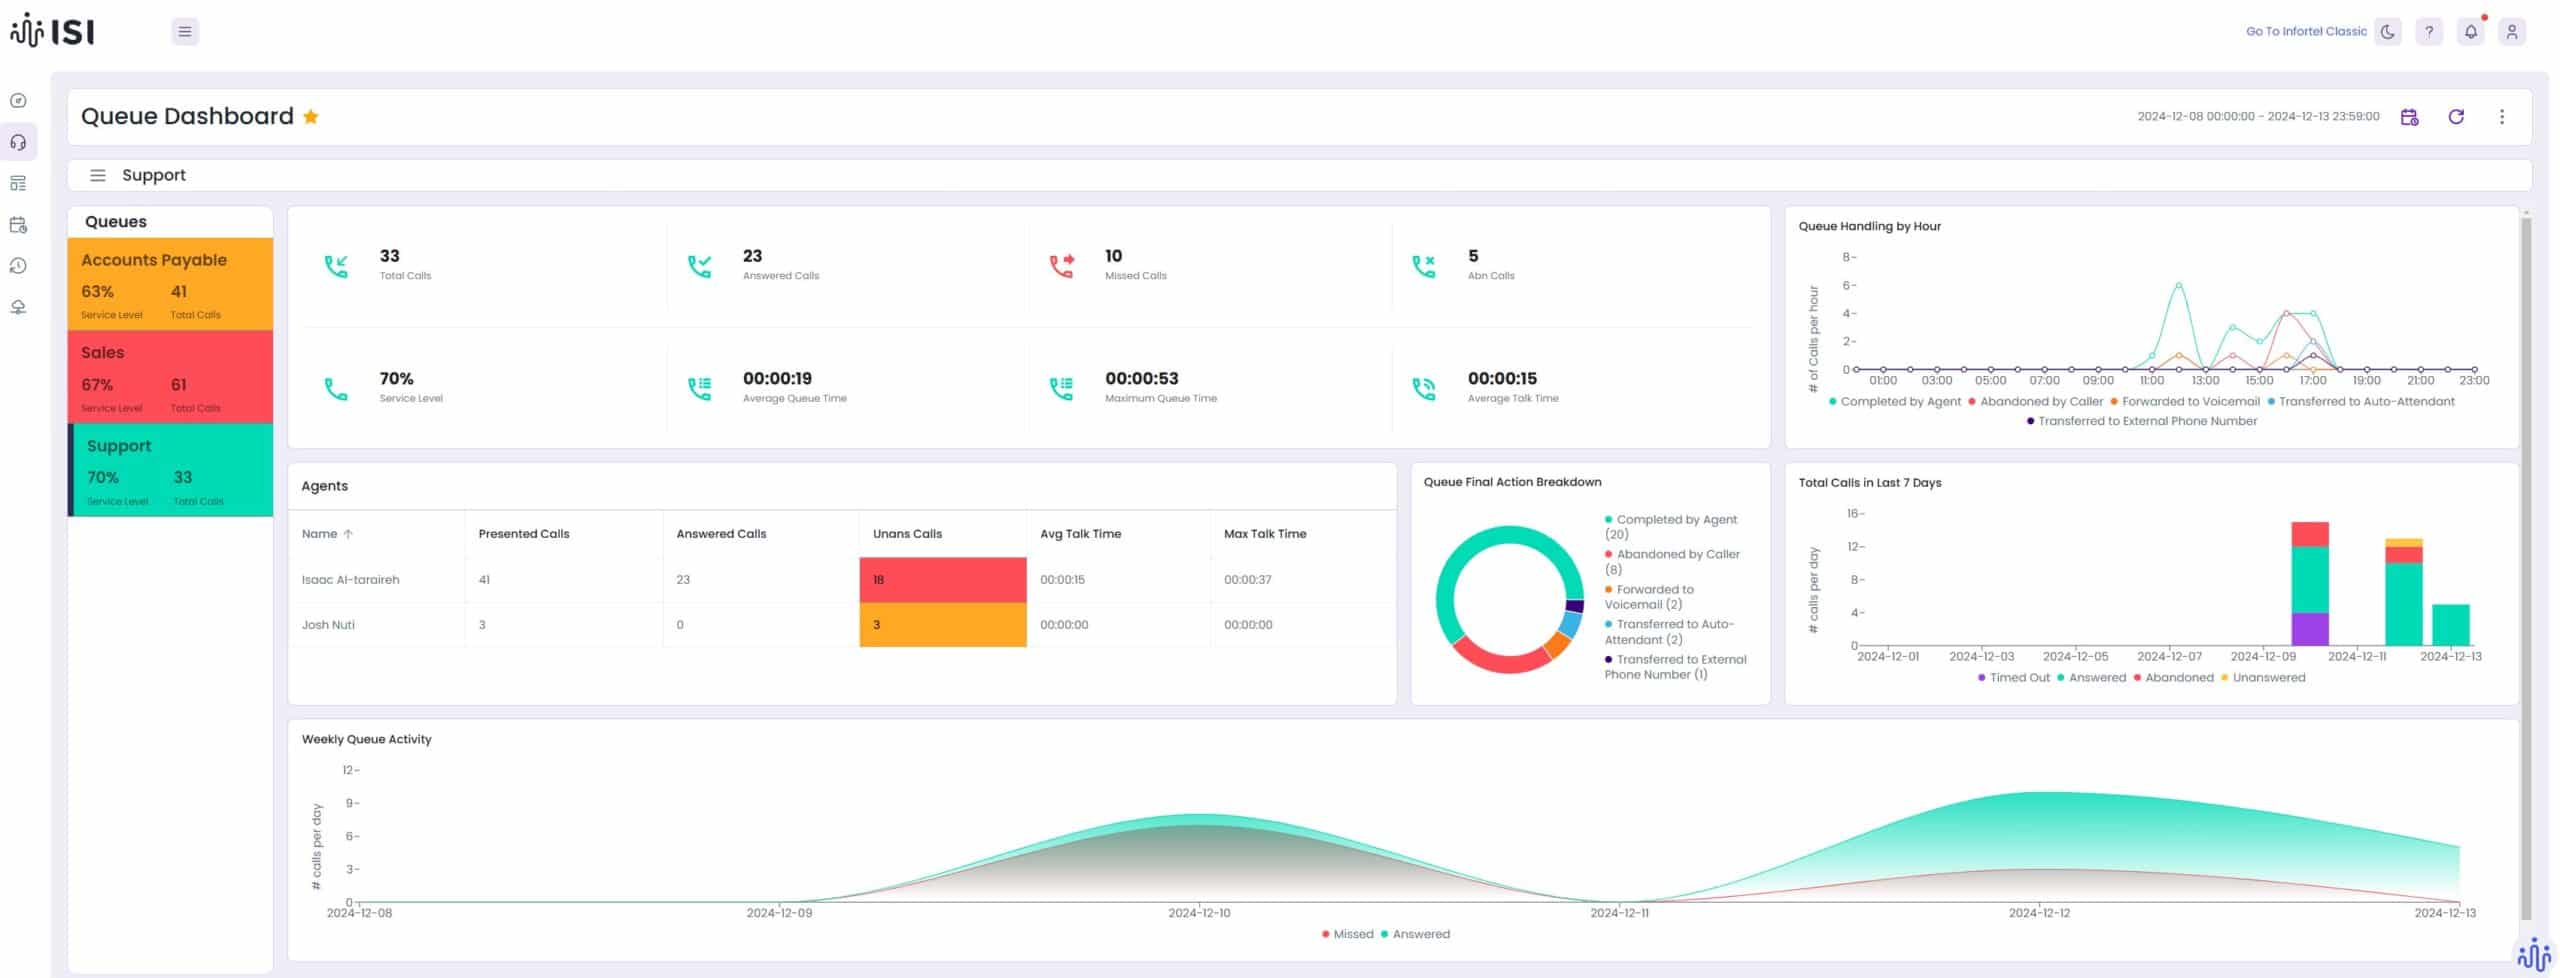Open the user profile icon
This screenshot has height=978, width=2560.
[2511, 32]
